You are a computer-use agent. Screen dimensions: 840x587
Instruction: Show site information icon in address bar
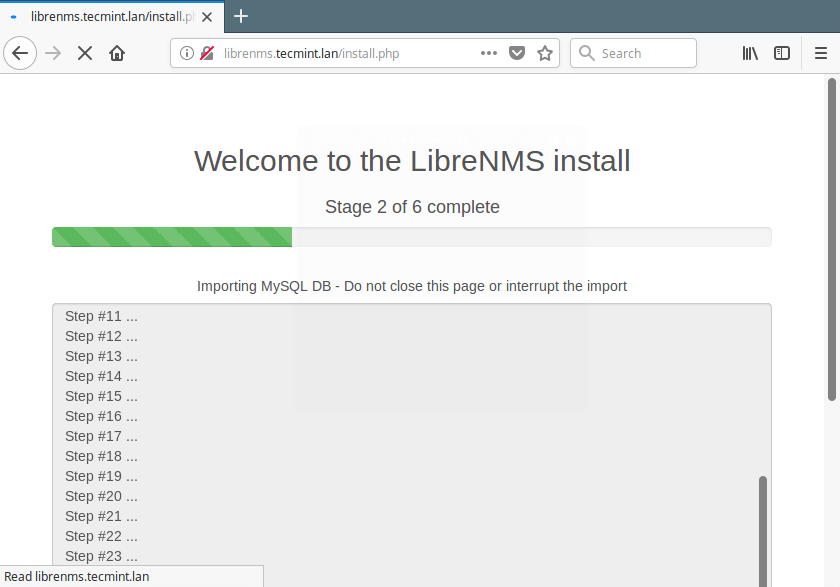pos(186,53)
